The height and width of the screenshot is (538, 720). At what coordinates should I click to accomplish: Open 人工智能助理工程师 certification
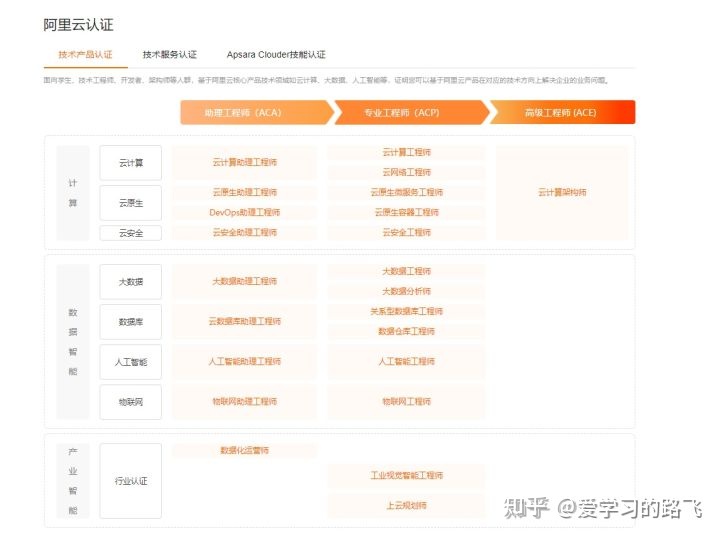(x=245, y=362)
